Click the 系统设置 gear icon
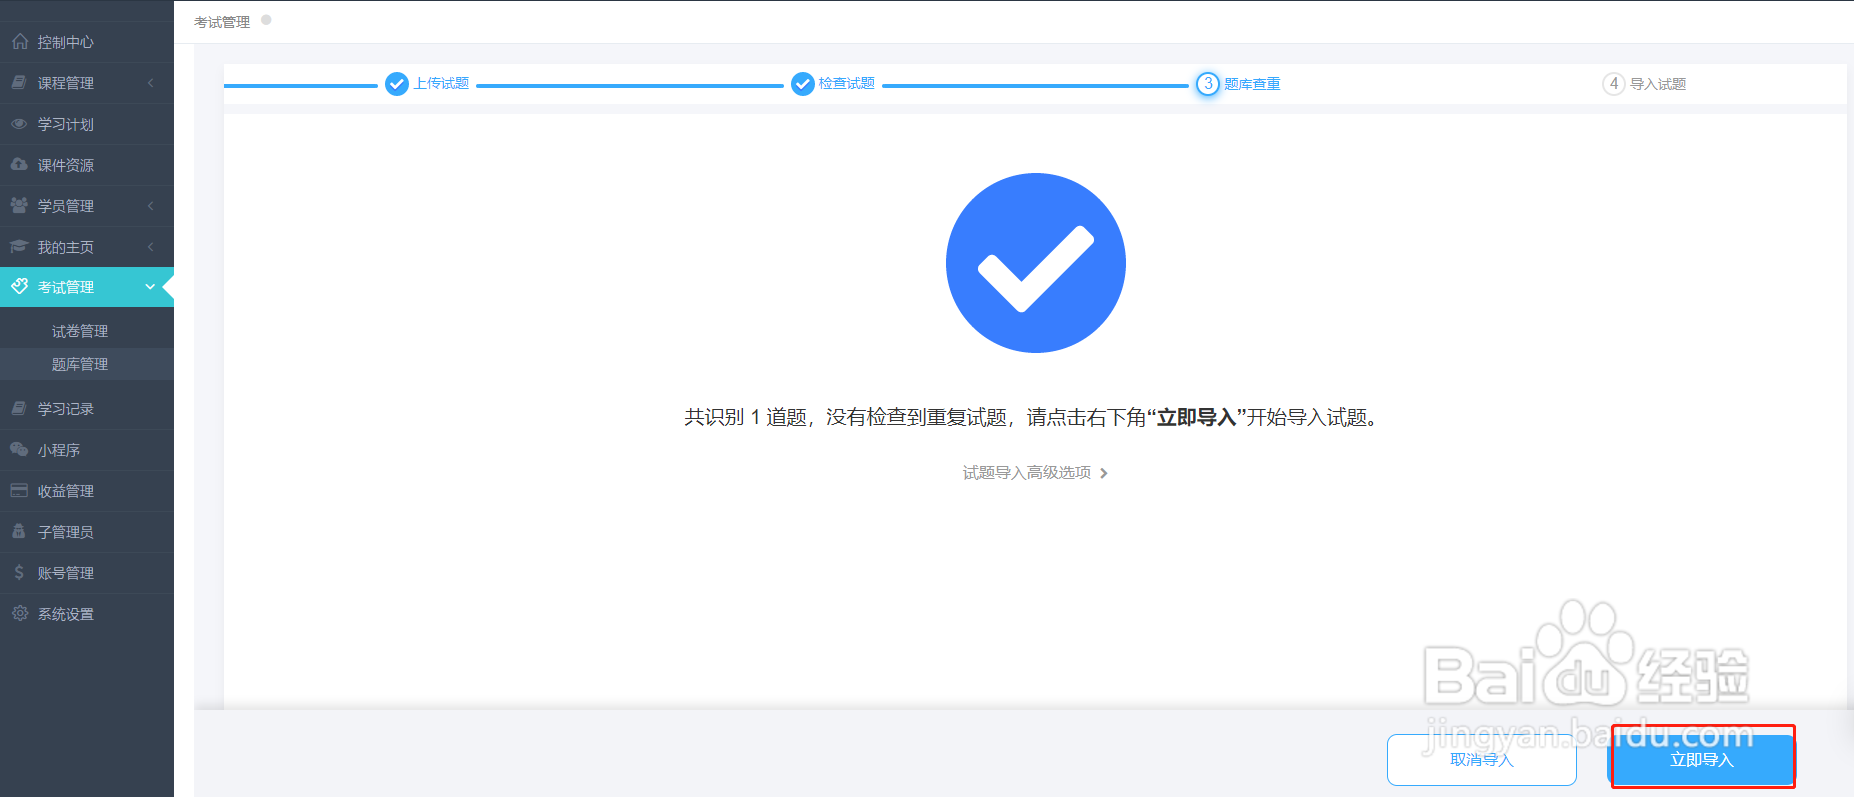 click(x=19, y=614)
